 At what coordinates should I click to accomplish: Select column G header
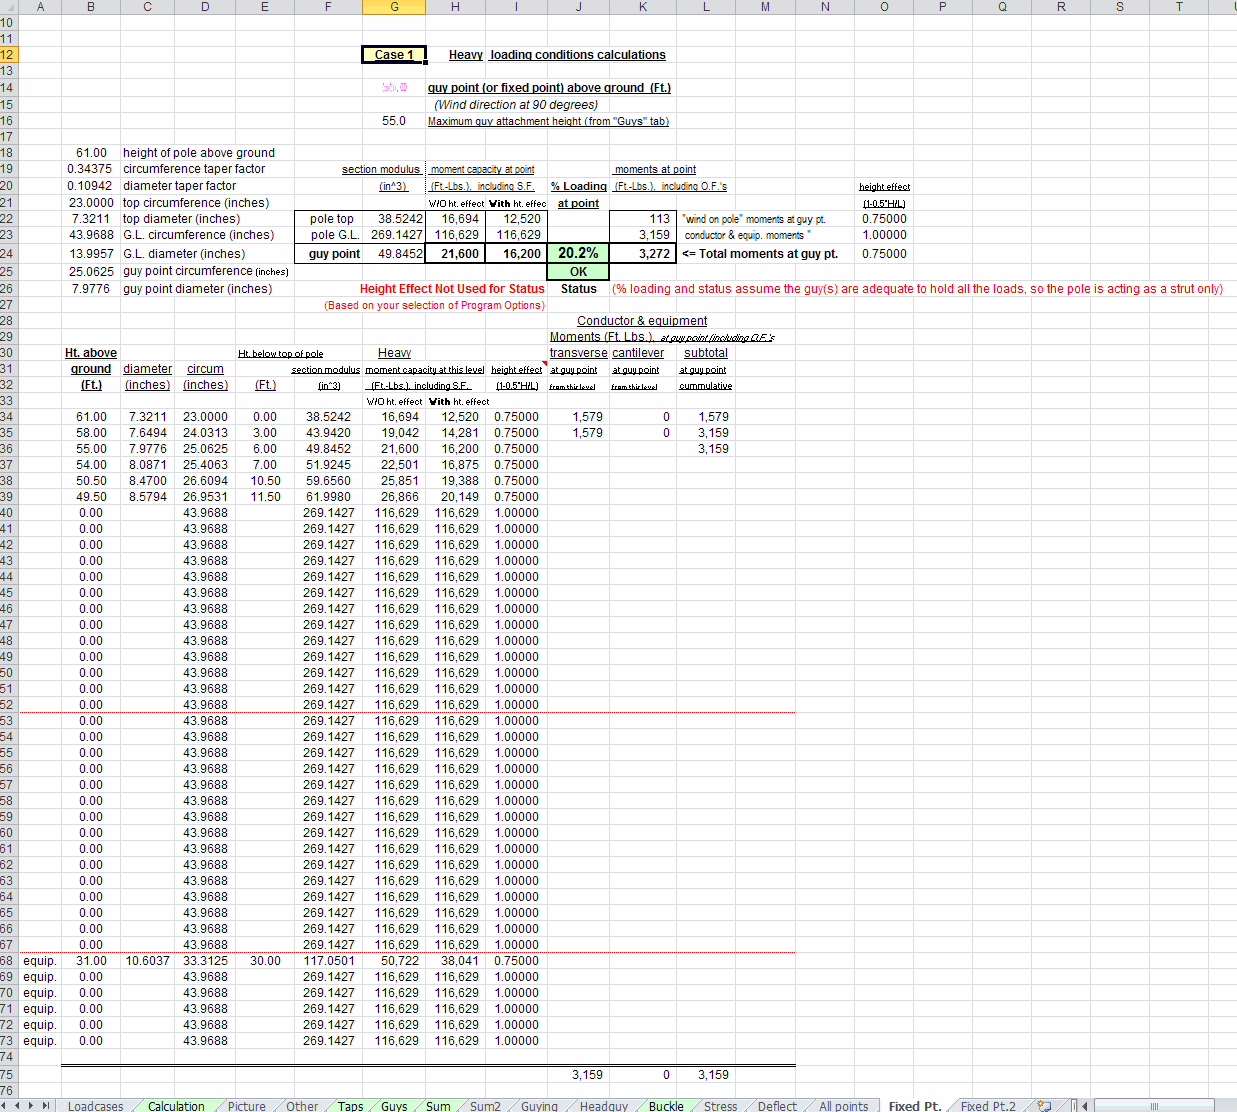(394, 7)
